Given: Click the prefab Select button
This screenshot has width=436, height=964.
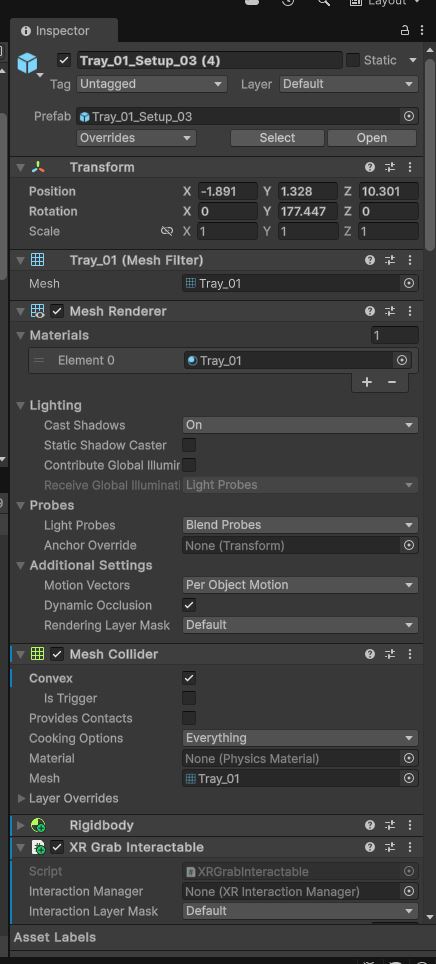Looking at the screenshot, I should 277,138.
